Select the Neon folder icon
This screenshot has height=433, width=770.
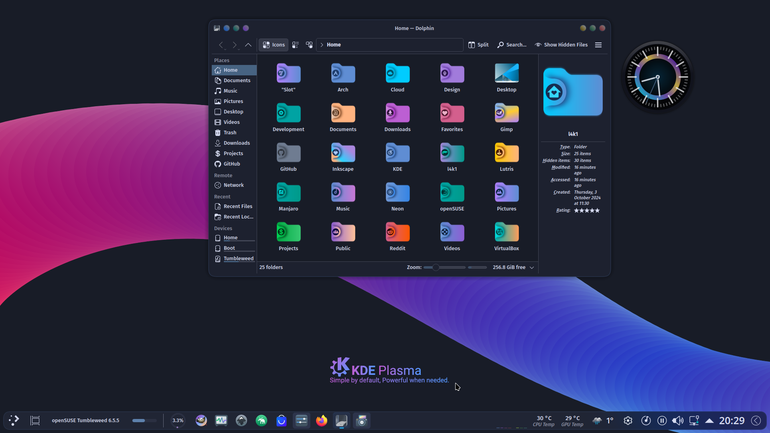tap(397, 193)
